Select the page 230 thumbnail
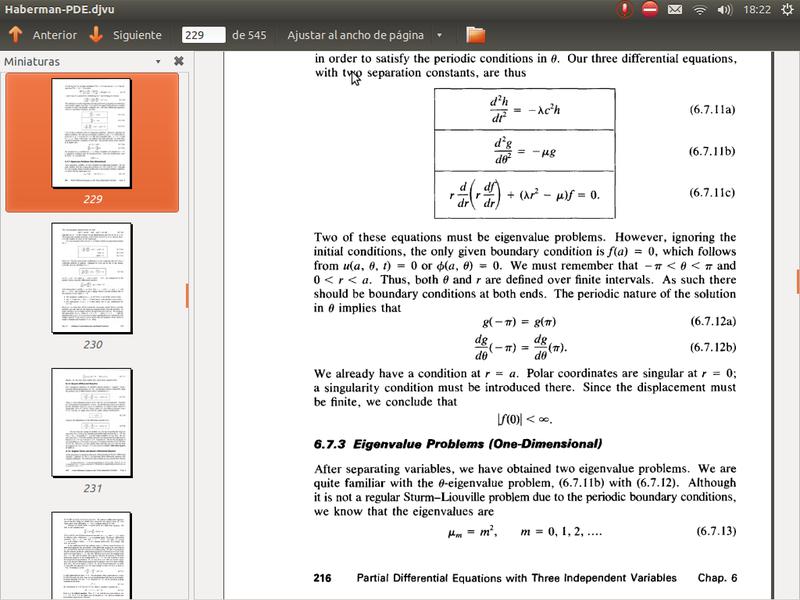Viewport: 800px width, 600px height. [92, 278]
